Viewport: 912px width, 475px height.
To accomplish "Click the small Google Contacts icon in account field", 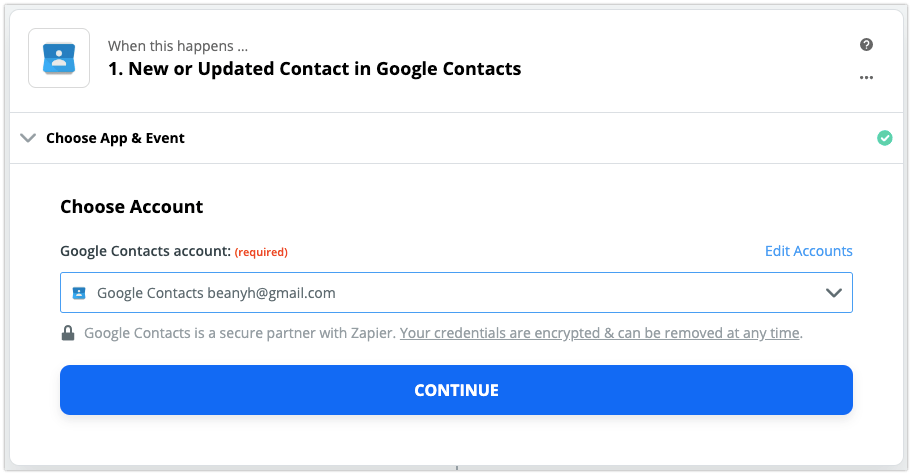I will click(79, 293).
